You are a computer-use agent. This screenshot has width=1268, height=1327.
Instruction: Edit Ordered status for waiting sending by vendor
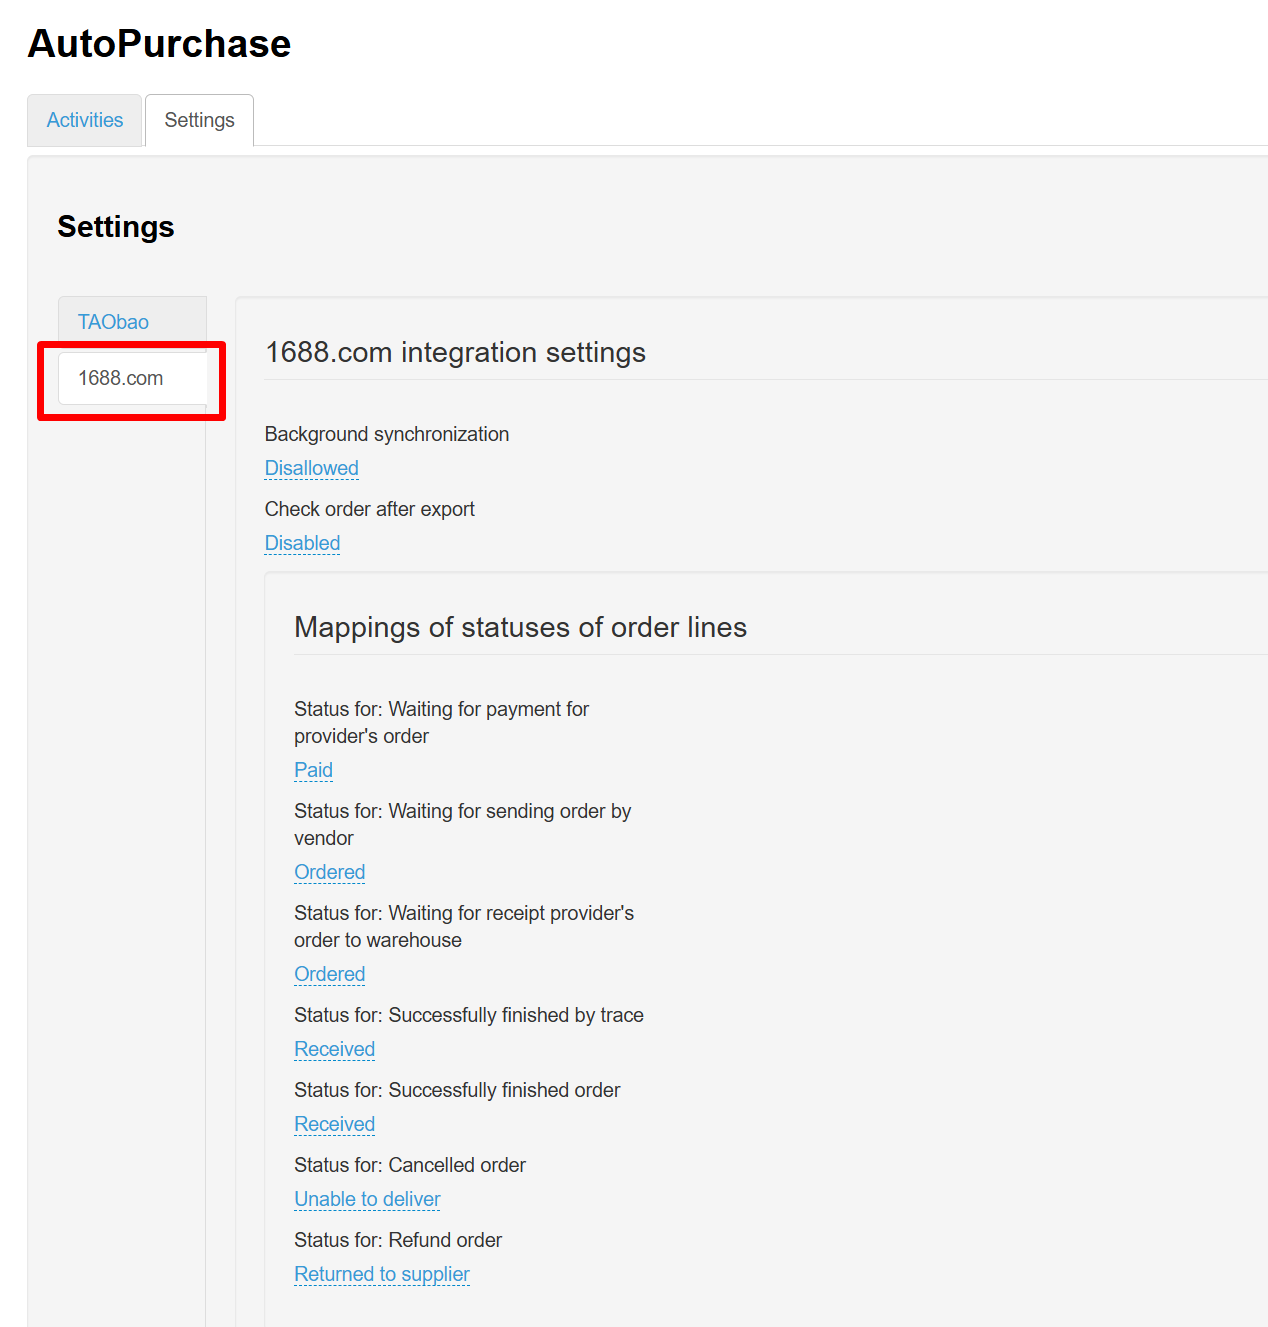[329, 872]
